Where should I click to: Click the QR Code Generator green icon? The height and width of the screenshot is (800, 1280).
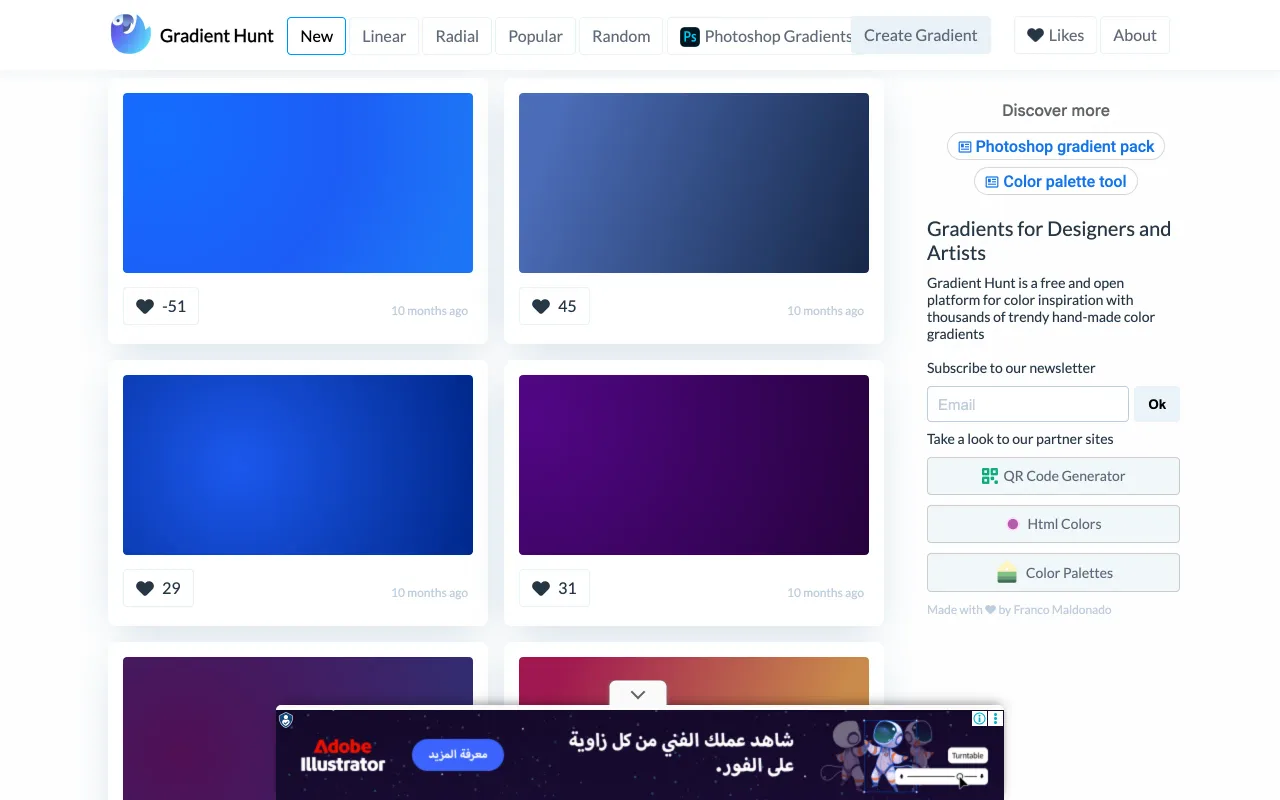coord(990,476)
